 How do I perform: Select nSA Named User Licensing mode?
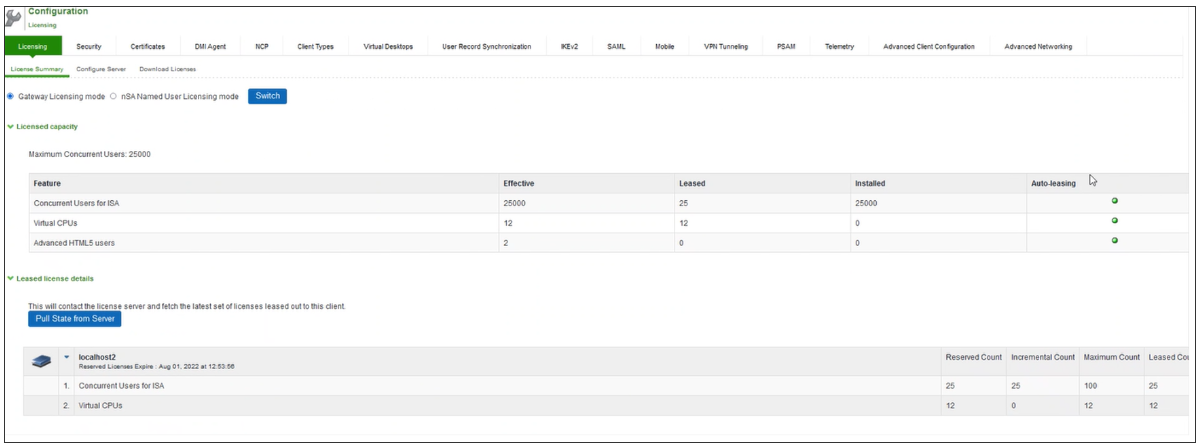coord(113,96)
